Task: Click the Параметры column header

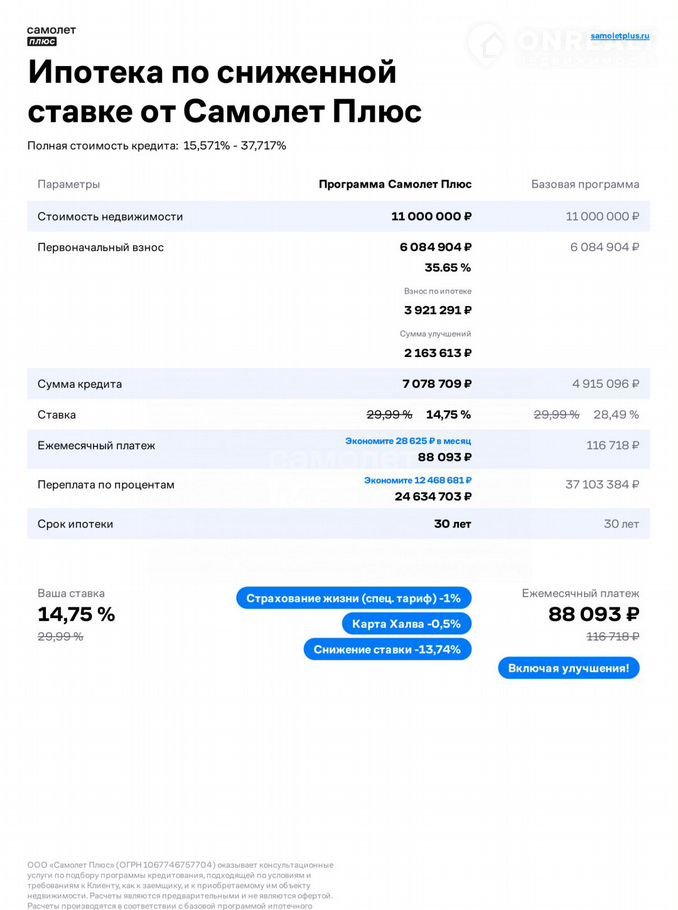Action: pyautogui.click(x=69, y=184)
